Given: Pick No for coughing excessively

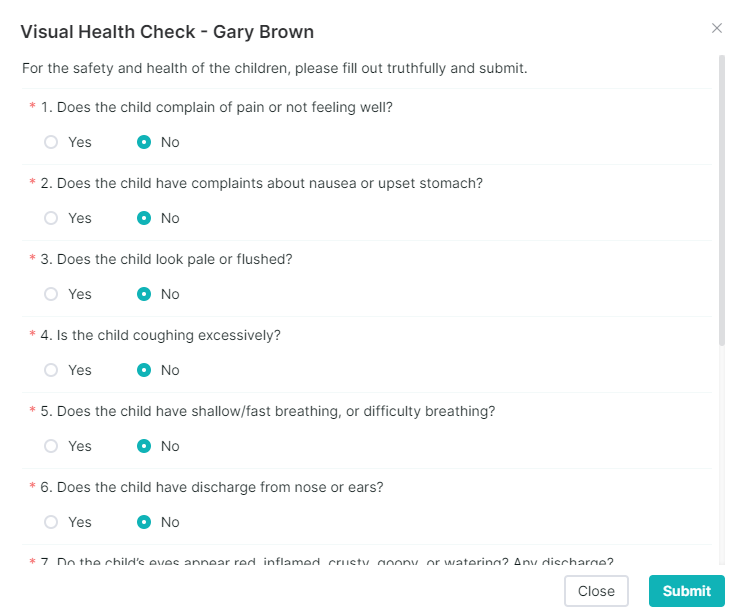Looking at the screenshot, I should click(144, 370).
